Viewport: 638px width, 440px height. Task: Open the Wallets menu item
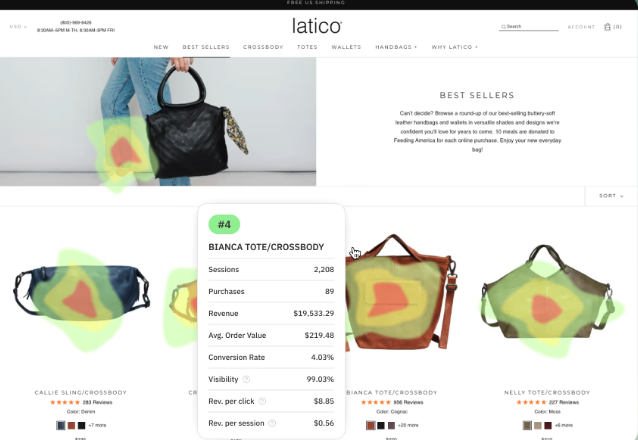click(x=346, y=47)
